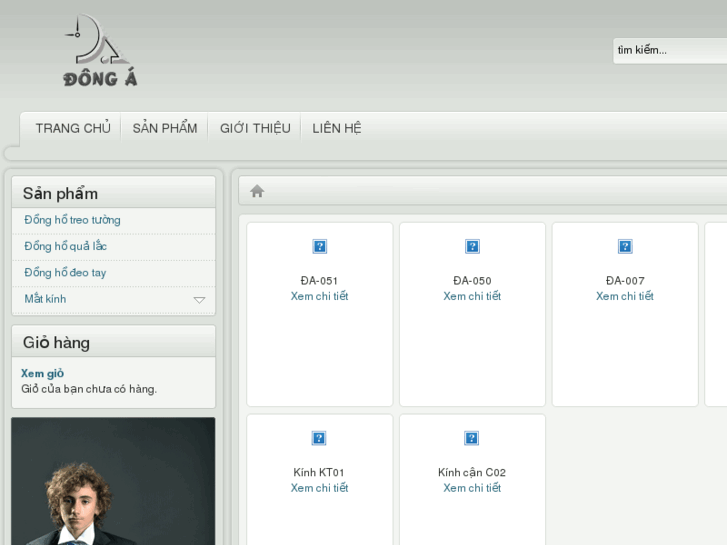This screenshot has width=727, height=545.
Task: Open the ĐA-007 product image placeholder
Action: 625,246
